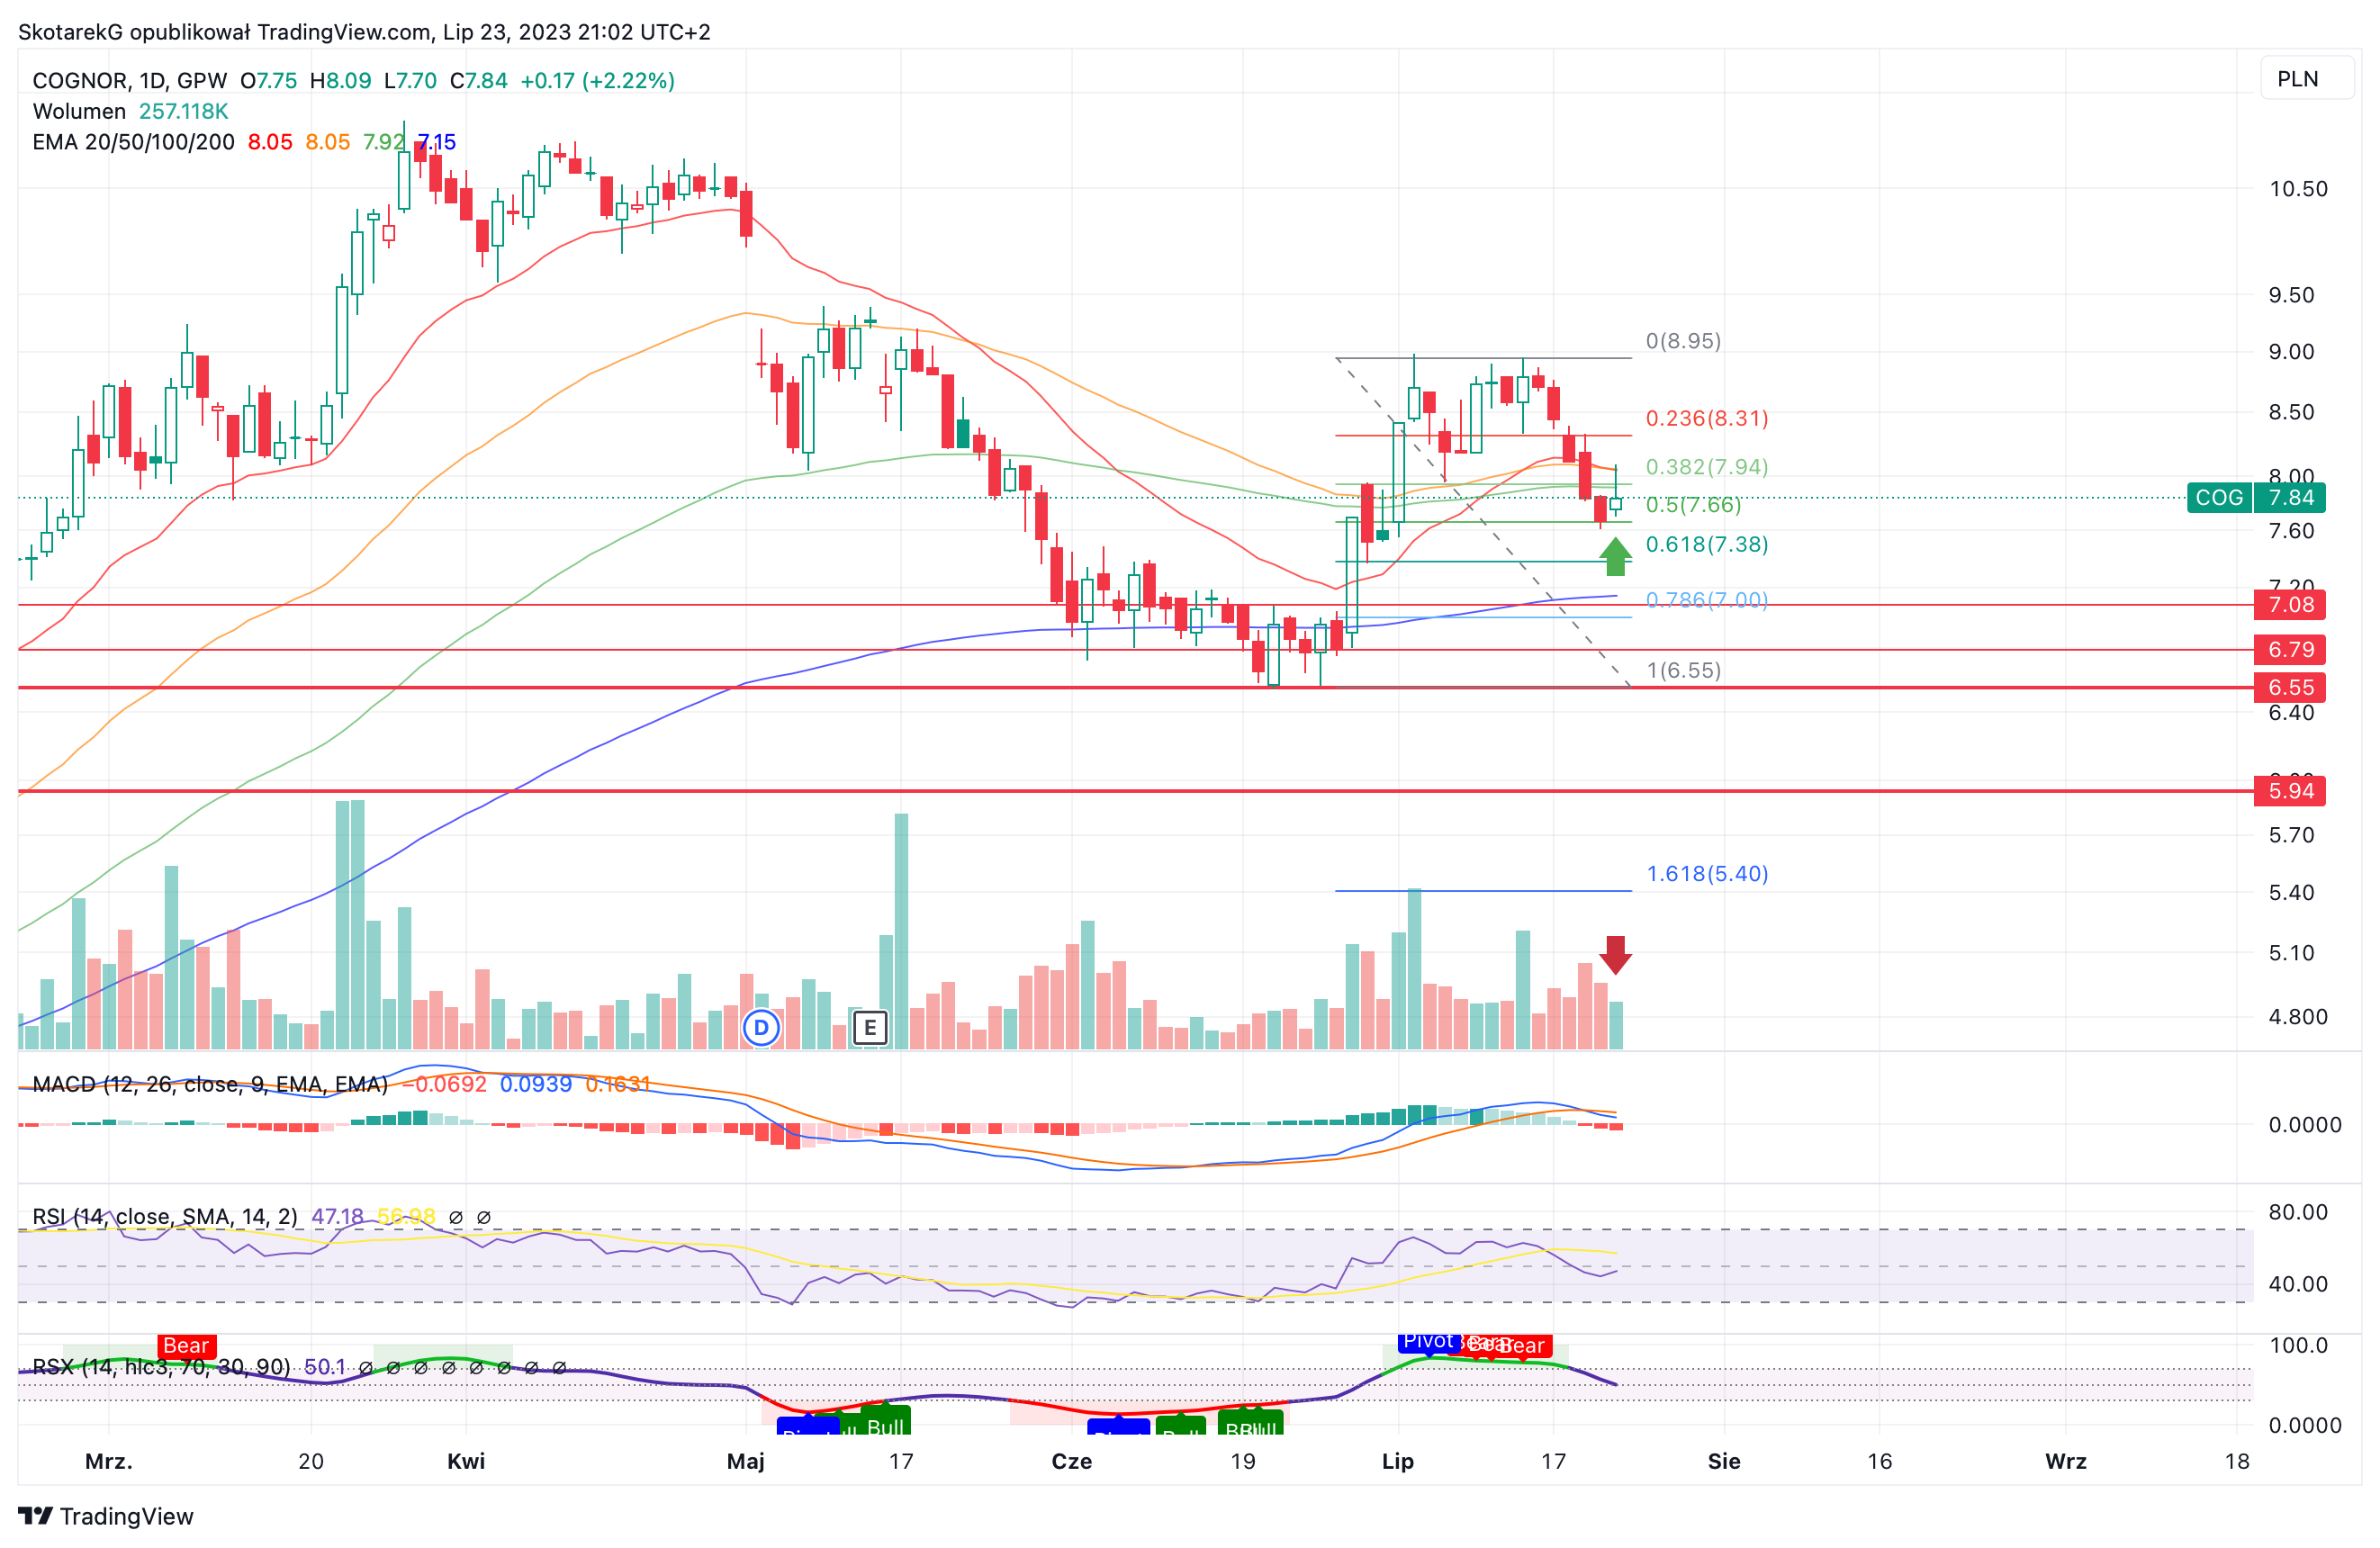
Task: Click the Lip date label on time axis
Action: tap(1397, 1461)
